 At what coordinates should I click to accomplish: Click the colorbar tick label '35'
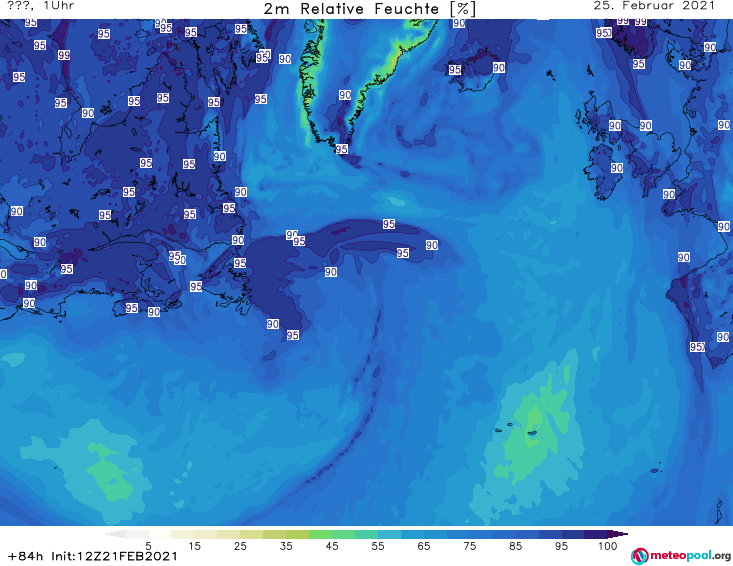(286, 546)
